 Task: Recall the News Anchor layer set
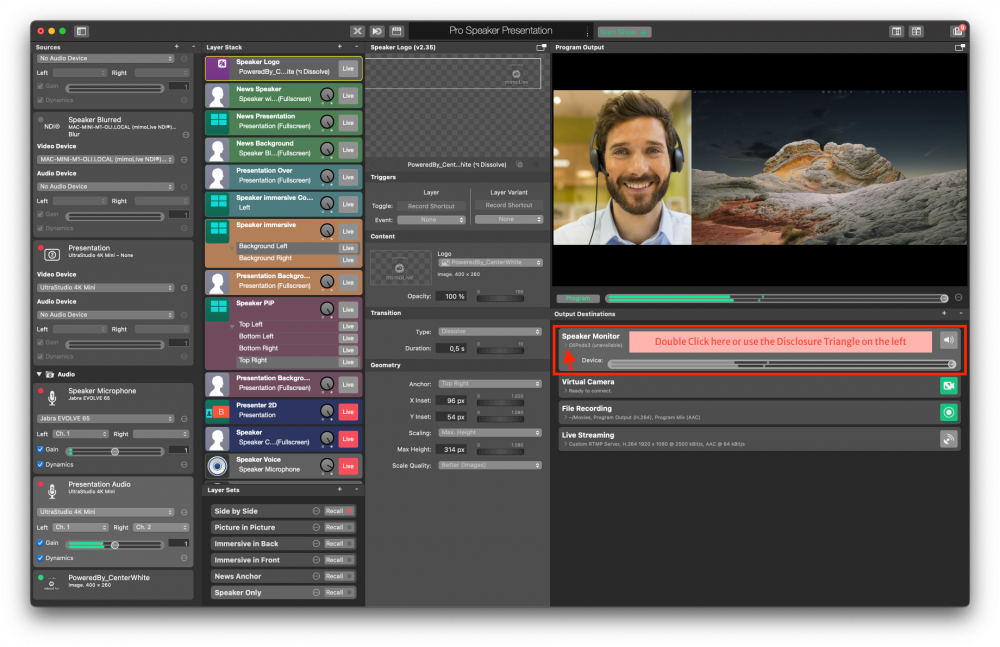pos(339,576)
